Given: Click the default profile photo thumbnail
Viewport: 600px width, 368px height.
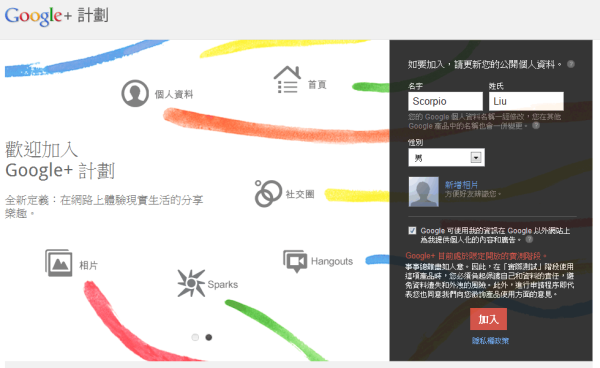Looking at the screenshot, I should coord(424,192).
